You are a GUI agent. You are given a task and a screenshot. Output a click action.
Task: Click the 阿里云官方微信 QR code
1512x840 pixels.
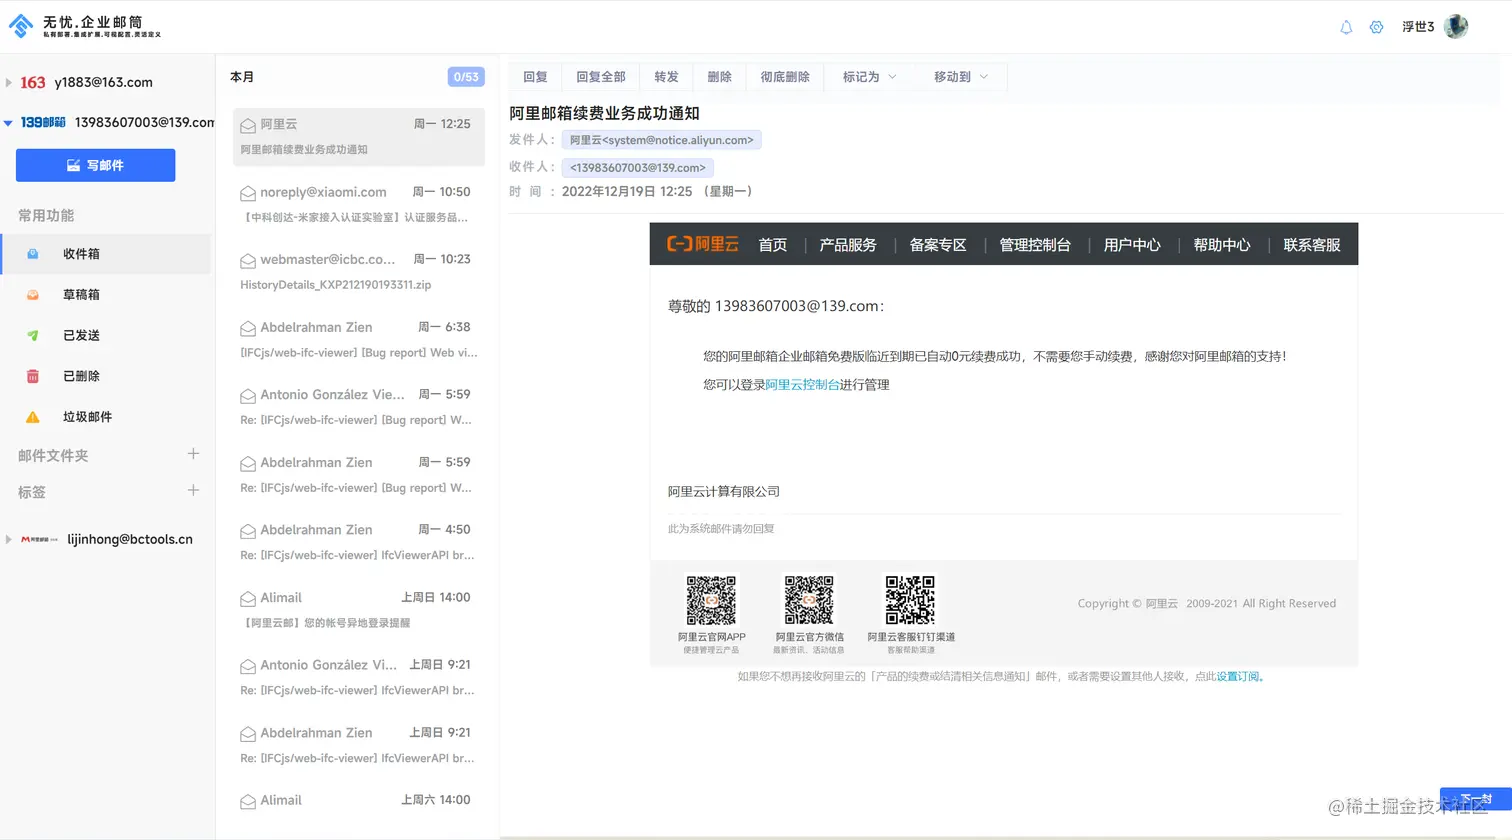click(x=809, y=600)
